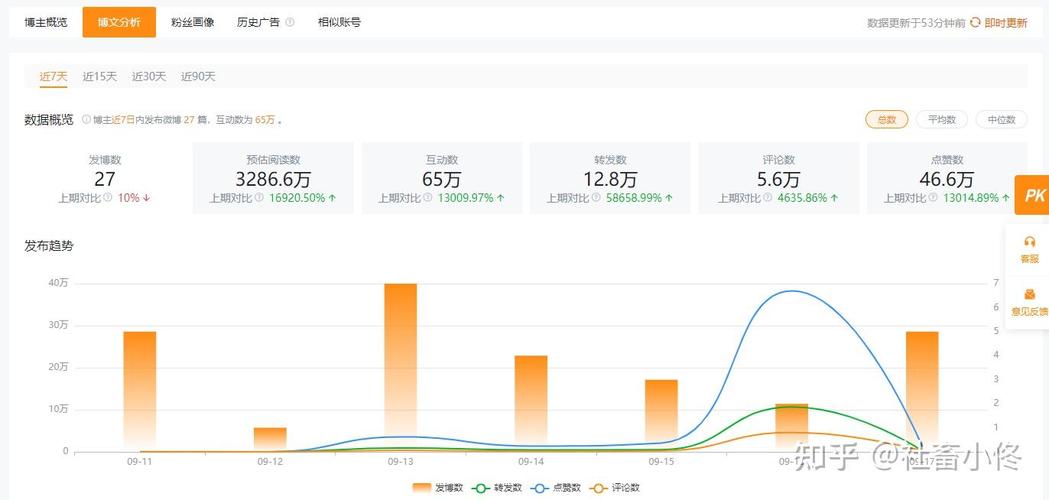
Task: Click the peak of the blue 点赞数 curve
Action: (792, 291)
